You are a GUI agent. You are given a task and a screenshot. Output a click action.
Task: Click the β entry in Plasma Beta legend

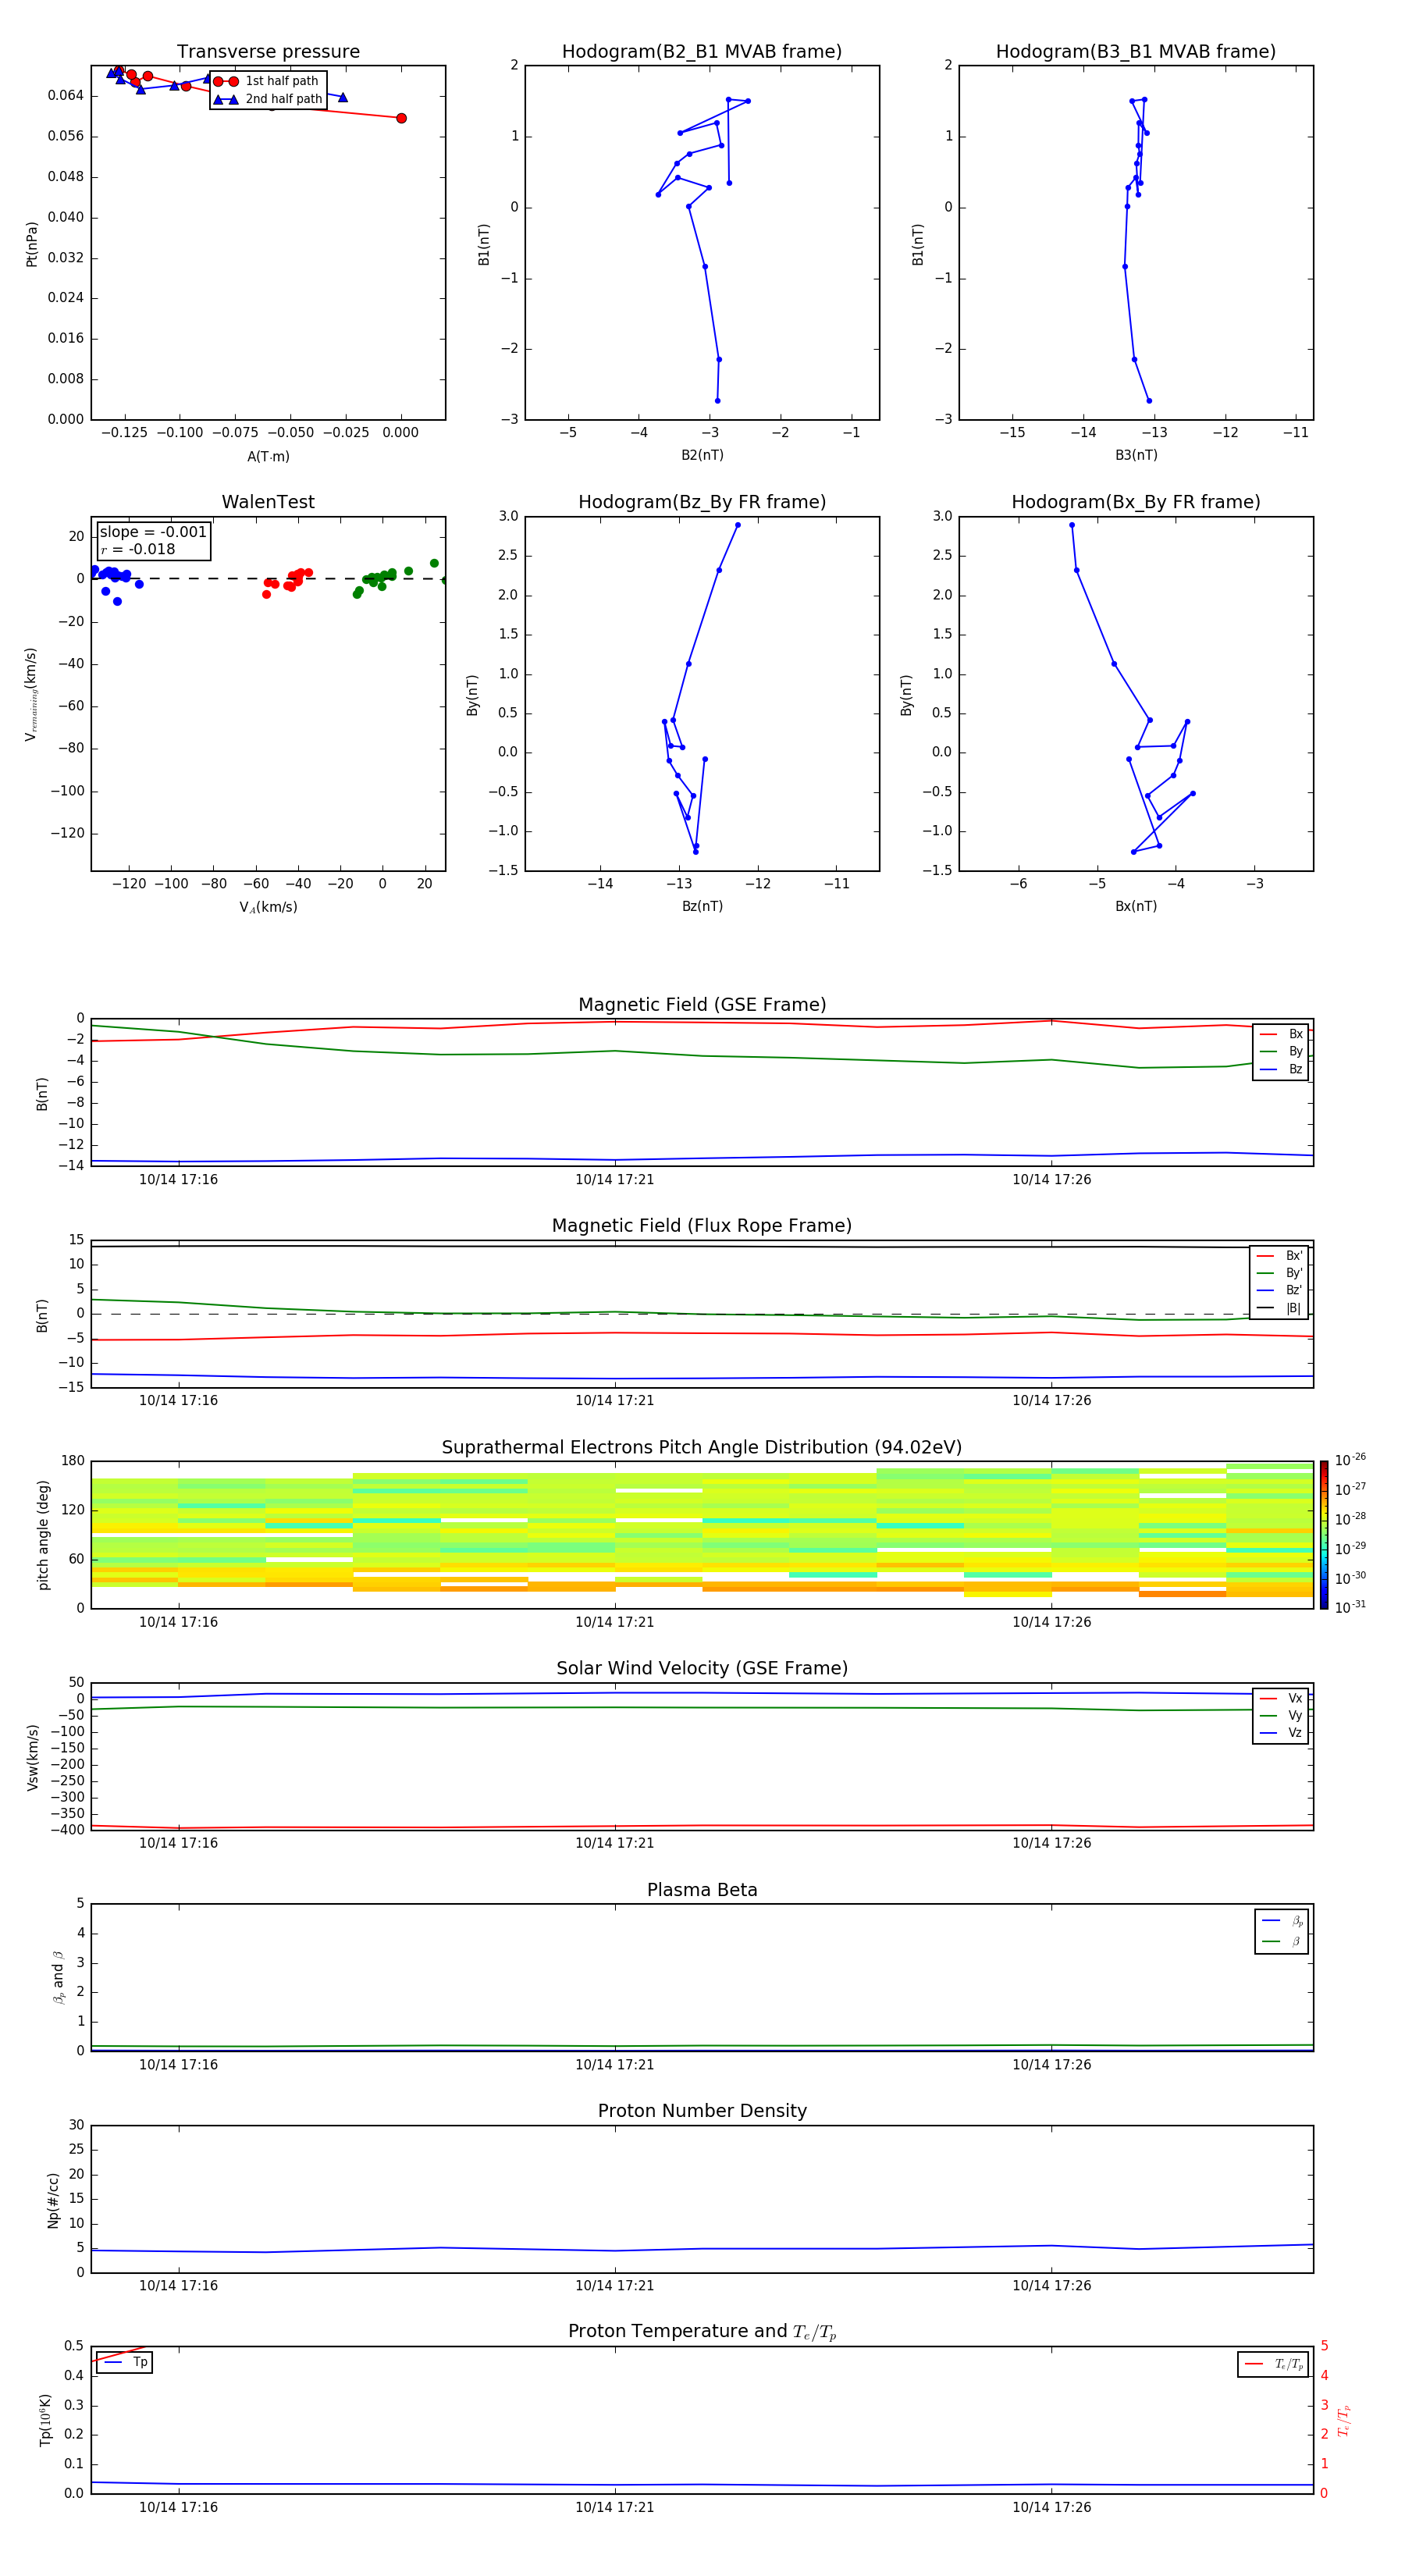coord(1282,1941)
